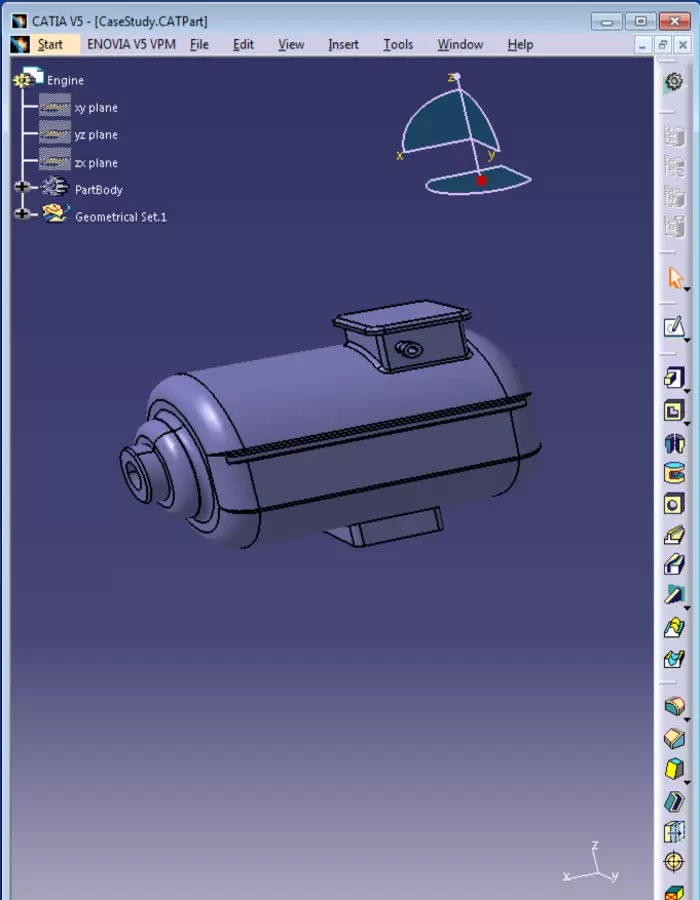700x900 pixels.
Task: Click the red compass manipulation handle
Action: (481, 181)
